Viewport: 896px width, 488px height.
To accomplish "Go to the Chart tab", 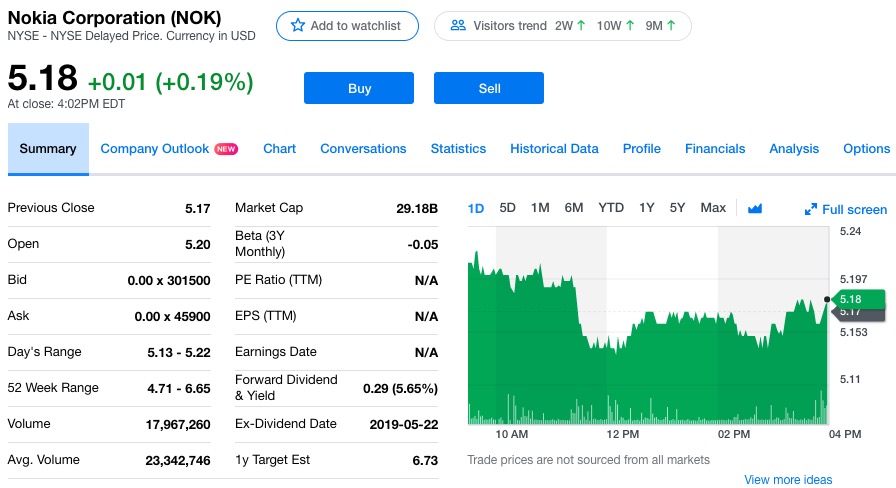I will point(279,149).
